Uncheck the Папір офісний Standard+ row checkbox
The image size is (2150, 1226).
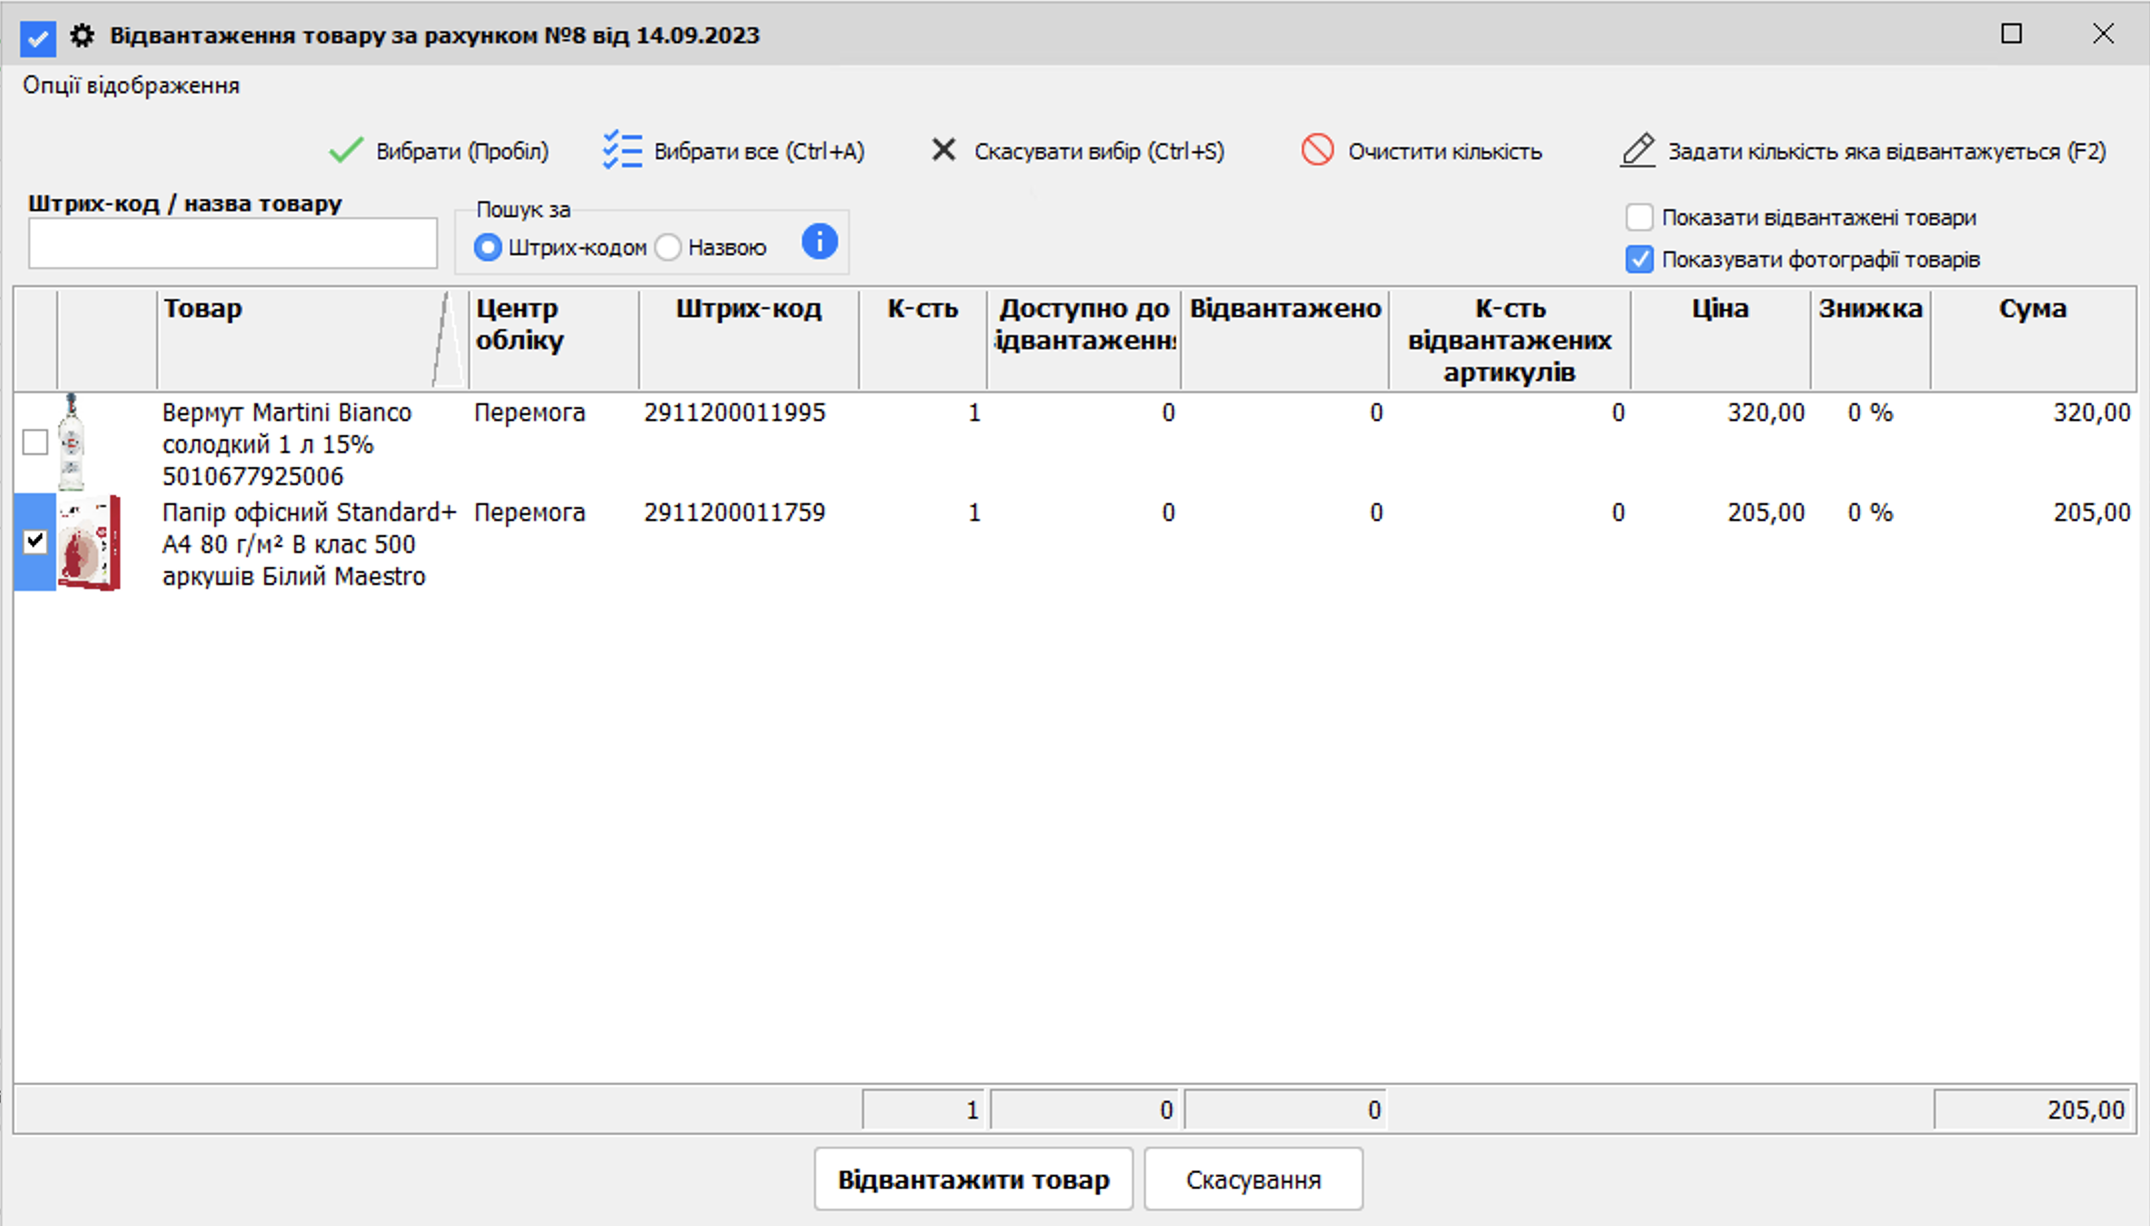coord(35,542)
